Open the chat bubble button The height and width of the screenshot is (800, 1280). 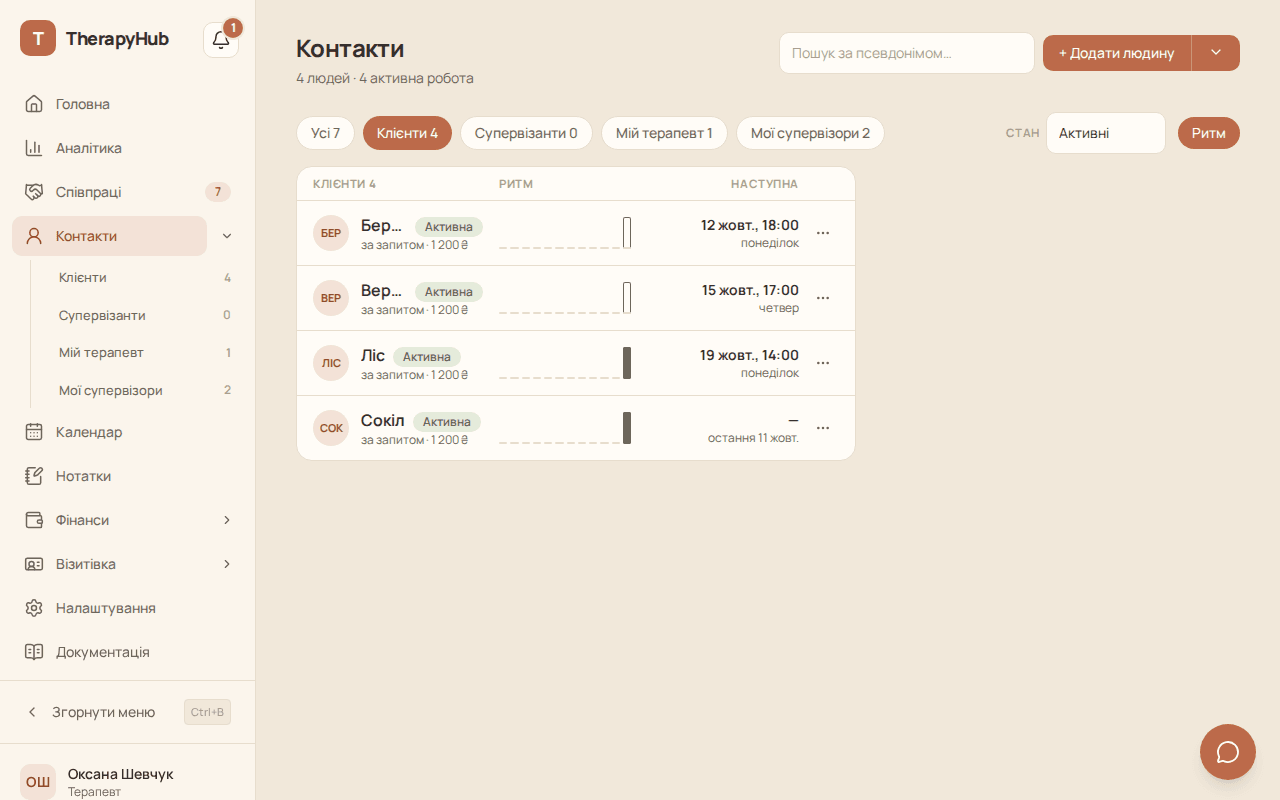click(x=1228, y=752)
